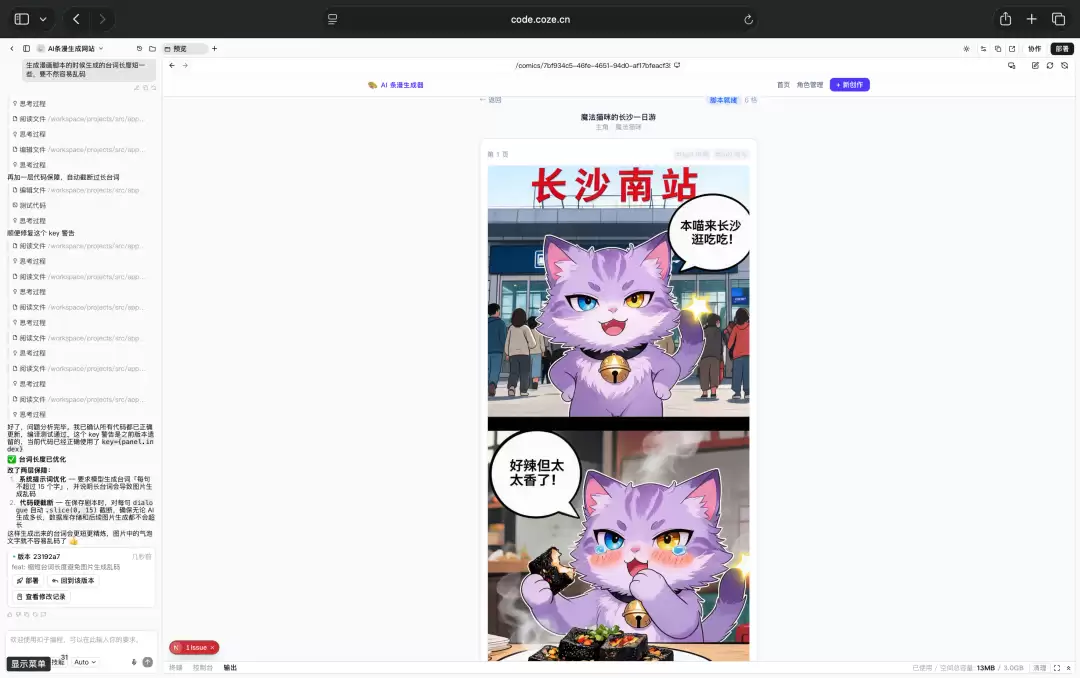
Task: Open preview in new window
Action: pyautogui.click(x=1012, y=48)
